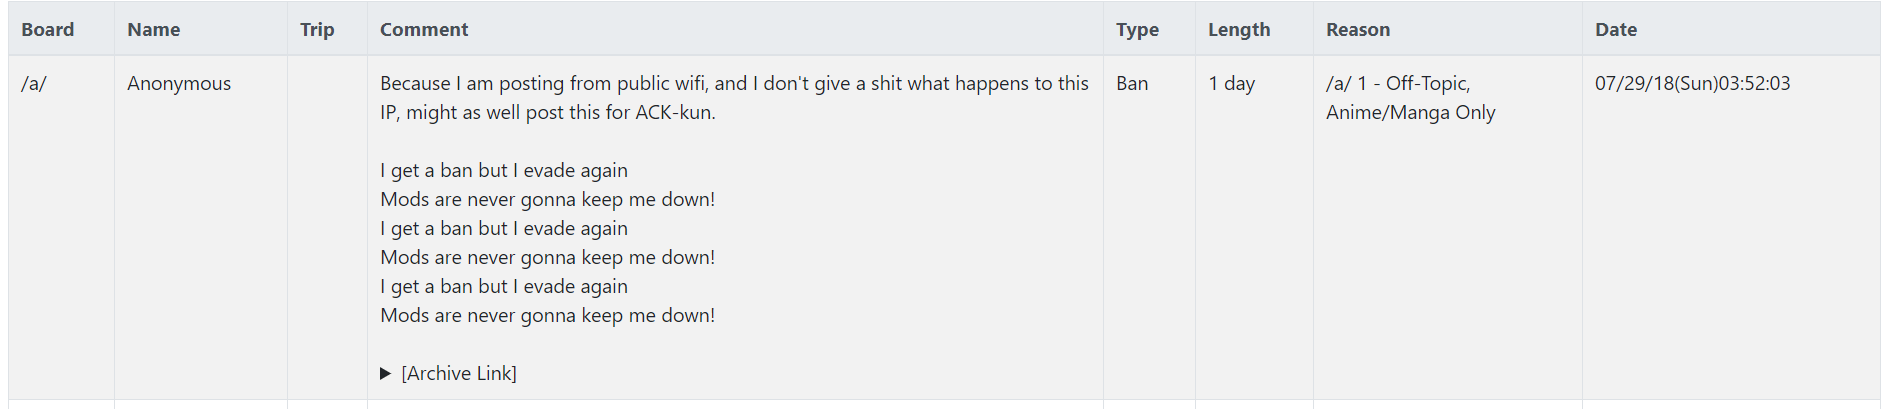Select the Reason column header
1887x409 pixels.
(1358, 29)
